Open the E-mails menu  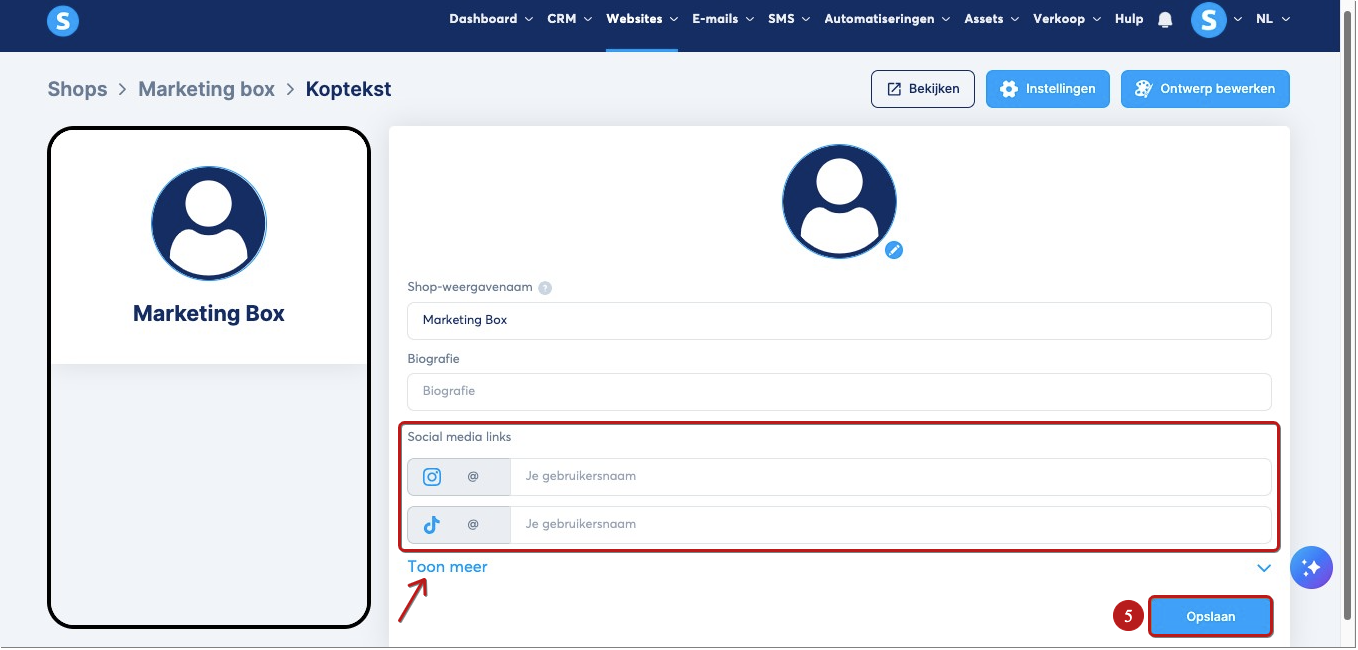[x=723, y=19]
